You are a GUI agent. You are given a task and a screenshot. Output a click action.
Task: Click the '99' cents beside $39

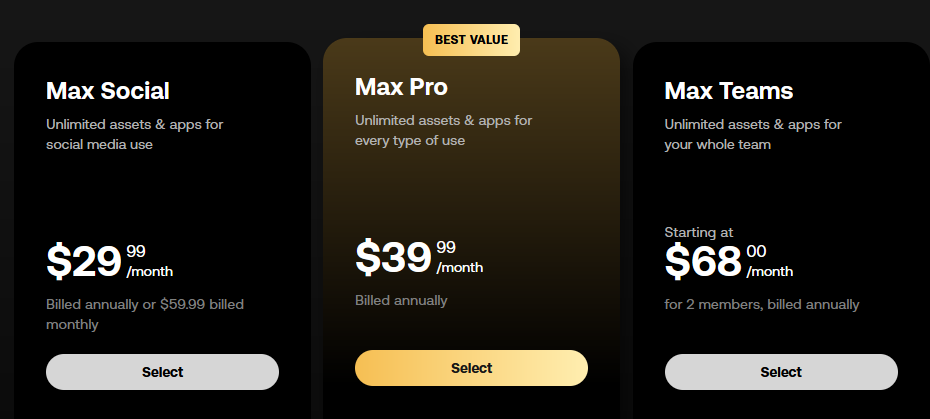tap(446, 247)
